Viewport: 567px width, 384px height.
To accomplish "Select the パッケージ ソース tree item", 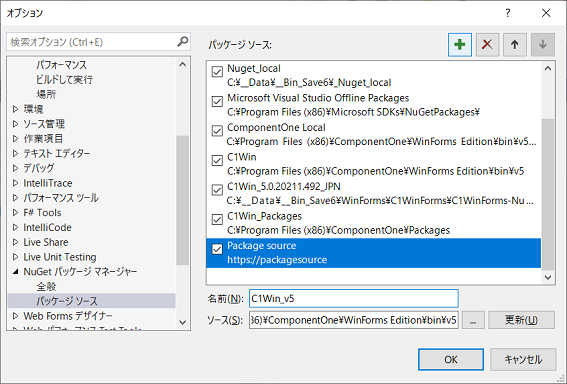I will click(x=67, y=301).
